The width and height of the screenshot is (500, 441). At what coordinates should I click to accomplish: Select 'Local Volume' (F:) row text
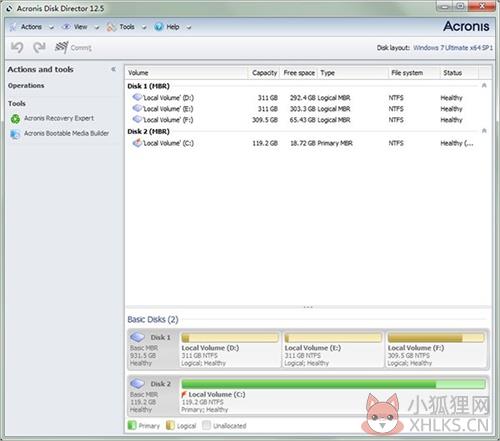[x=168, y=120]
